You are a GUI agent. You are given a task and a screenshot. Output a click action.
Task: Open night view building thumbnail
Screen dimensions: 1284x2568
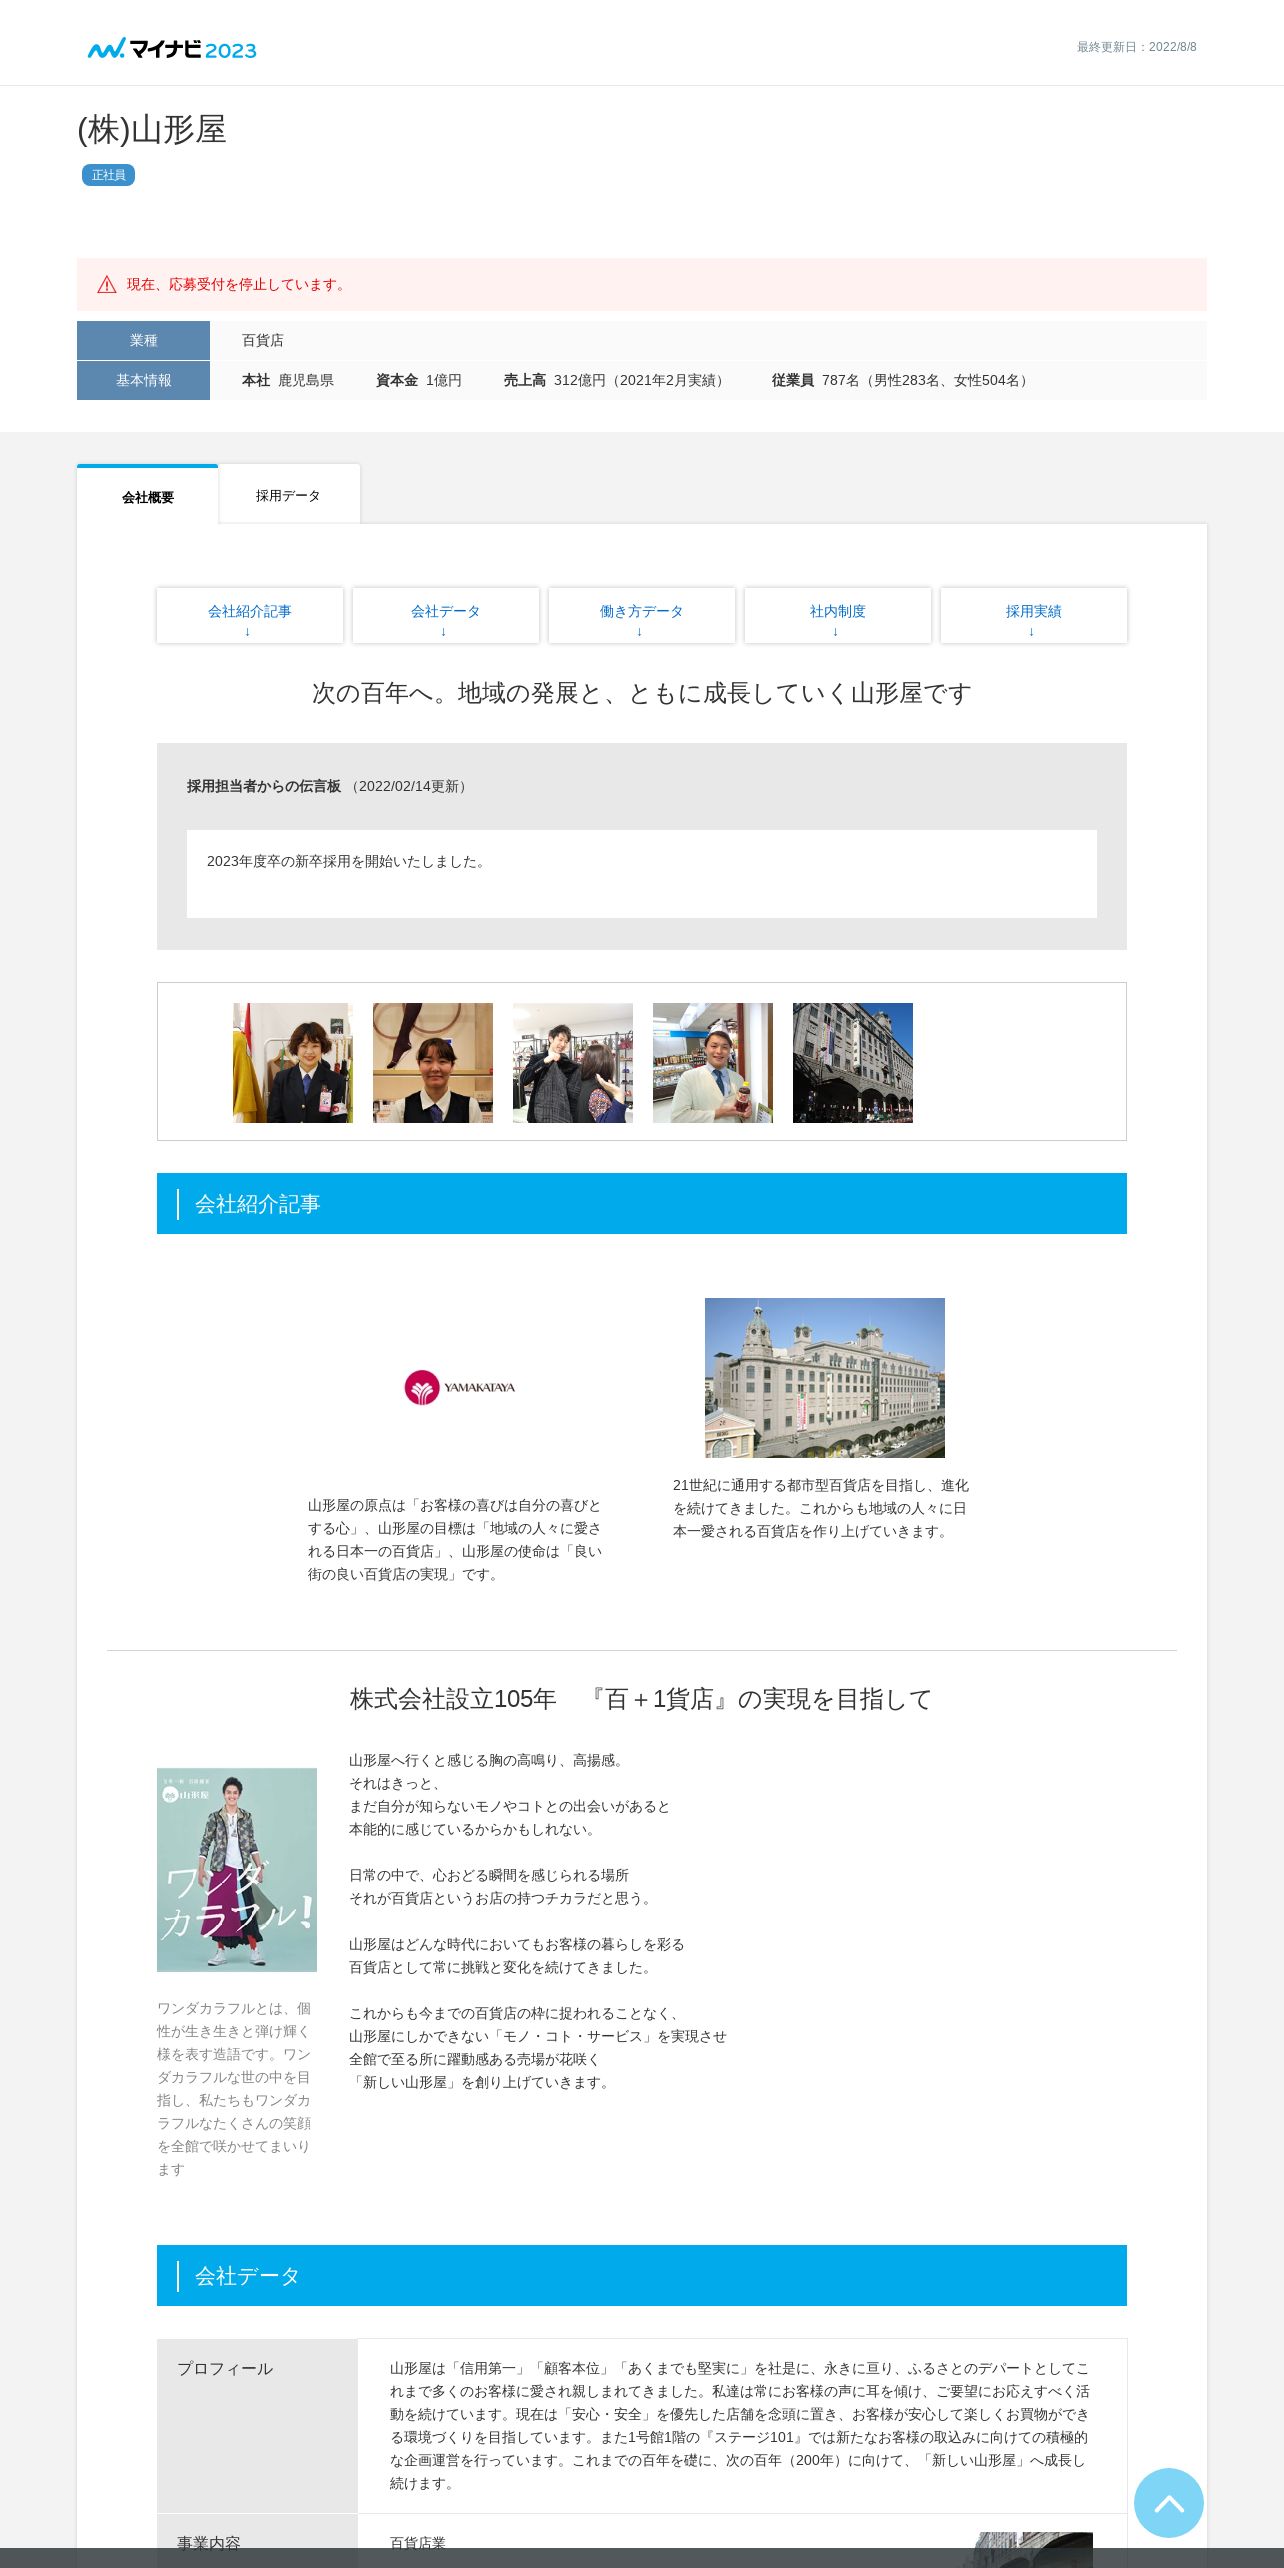click(853, 1062)
